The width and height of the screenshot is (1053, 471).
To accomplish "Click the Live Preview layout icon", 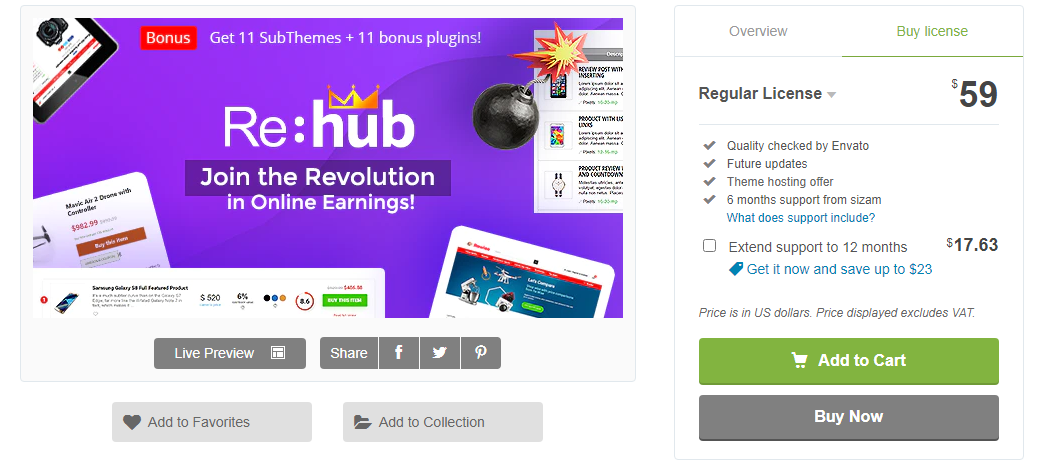I will (278, 353).
